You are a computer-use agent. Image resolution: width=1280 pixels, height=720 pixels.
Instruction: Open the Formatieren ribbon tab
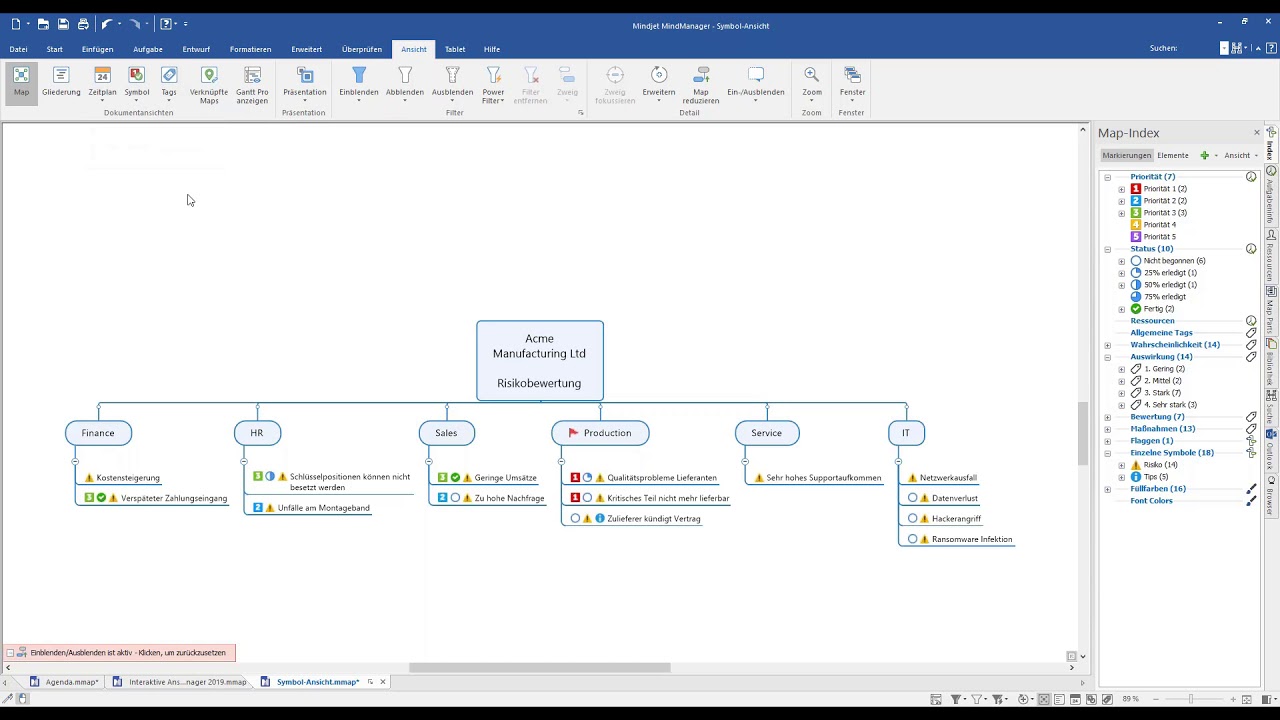coord(250,49)
